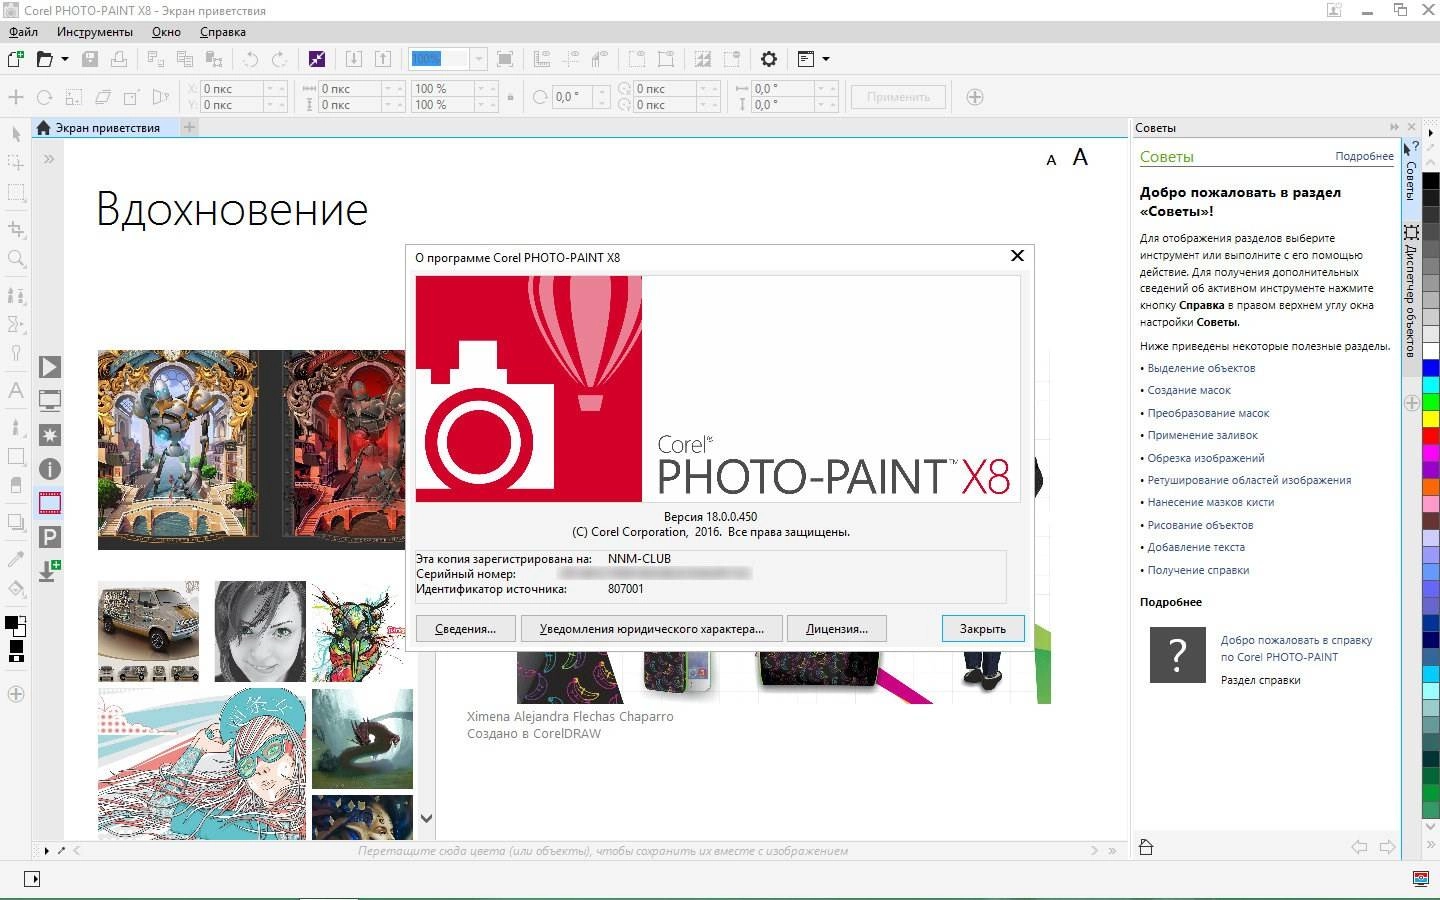Toggle larger text size with the big A

(x=1081, y=157)
